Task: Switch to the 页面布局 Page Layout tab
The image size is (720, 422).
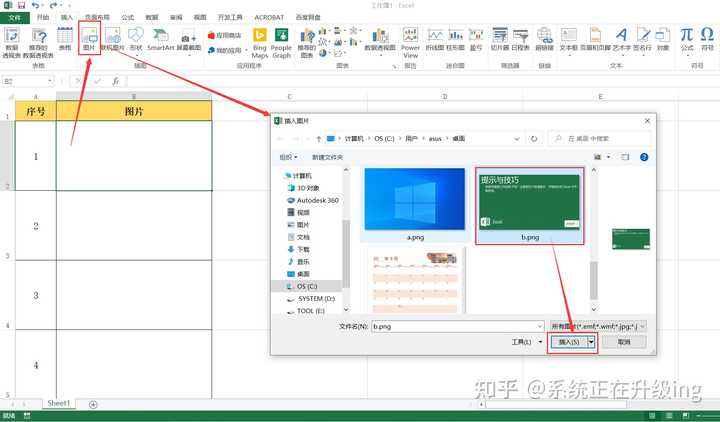Action: 97,17
